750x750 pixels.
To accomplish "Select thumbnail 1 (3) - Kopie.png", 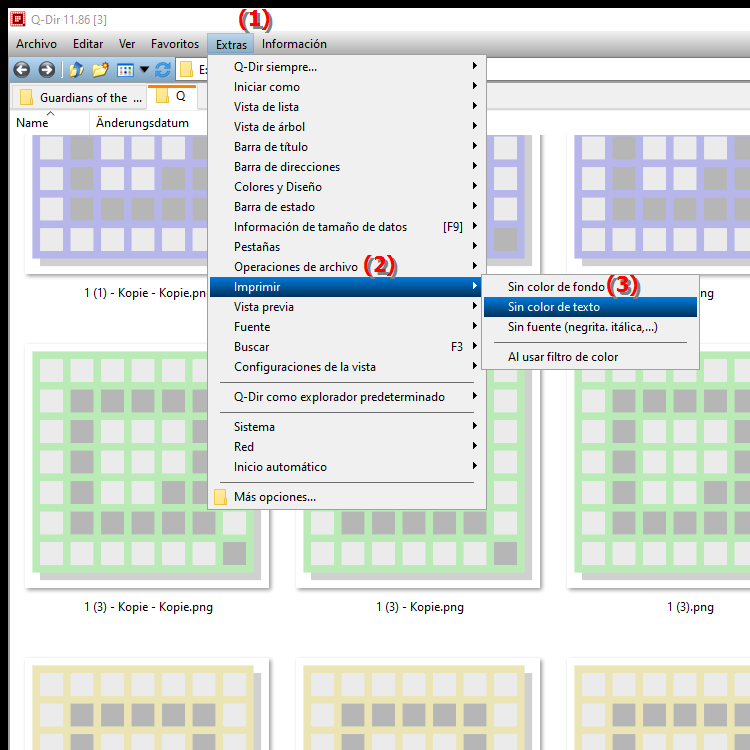I will click(x=418, y=549).
